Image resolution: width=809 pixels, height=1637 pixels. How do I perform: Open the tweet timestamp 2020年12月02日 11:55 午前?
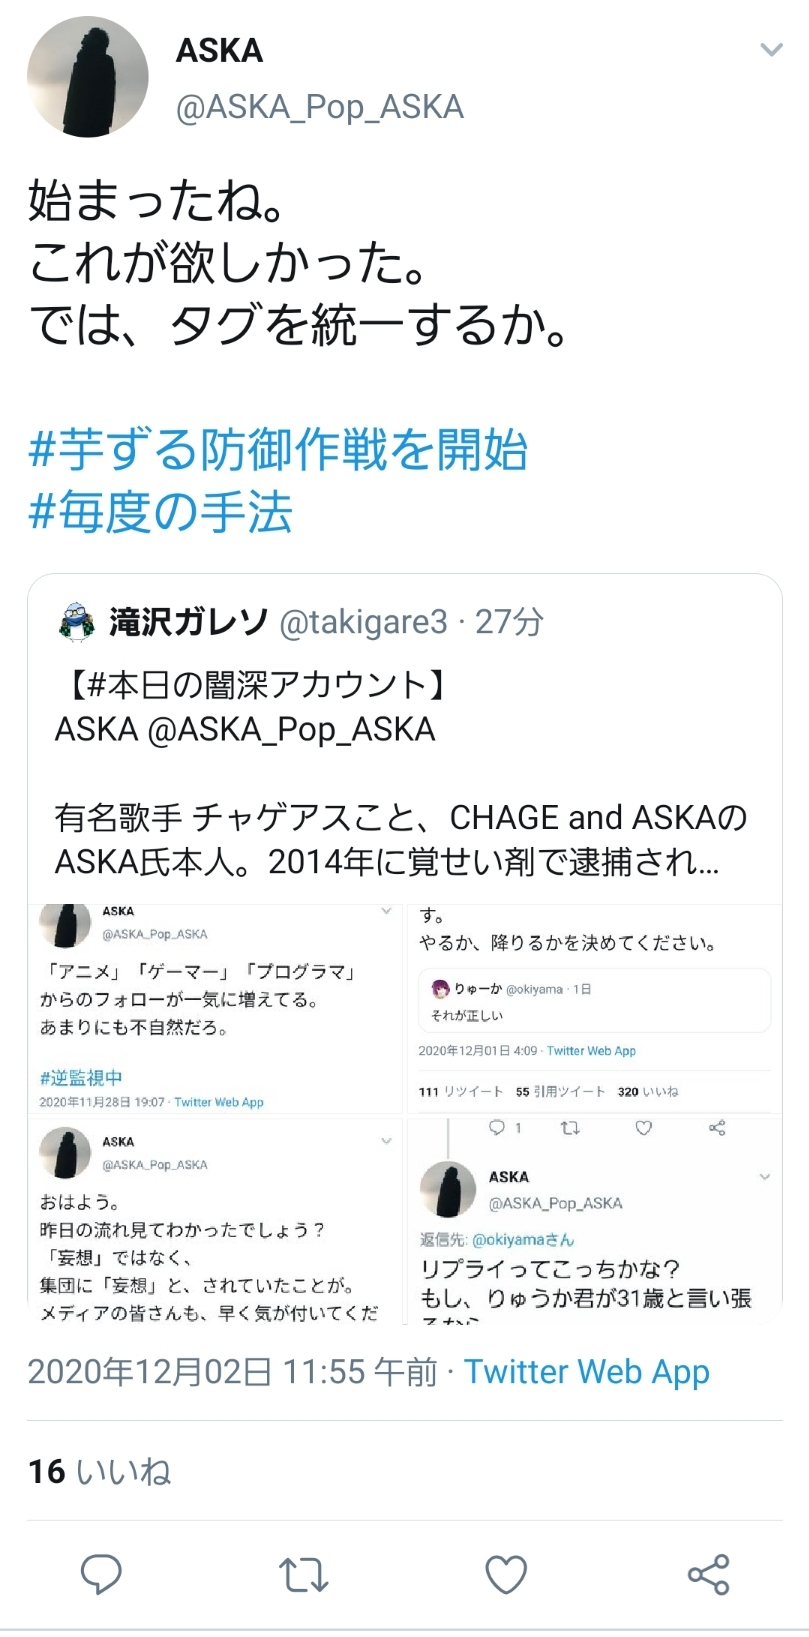point(232,1372)
